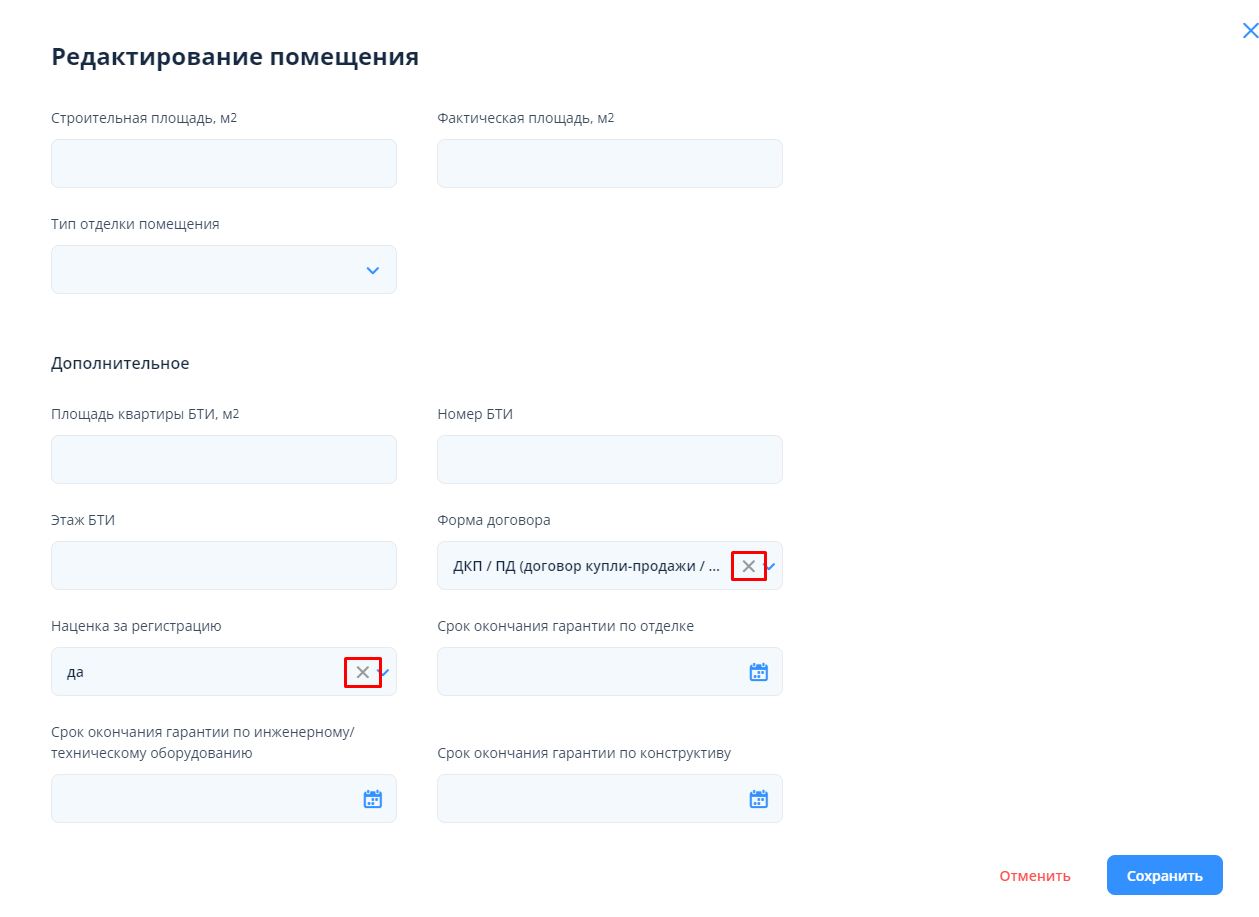This screenshot has width=1259, height=917.
Task: Clear the Наценка за регистрацию value
Action: [x=362, y=672]
